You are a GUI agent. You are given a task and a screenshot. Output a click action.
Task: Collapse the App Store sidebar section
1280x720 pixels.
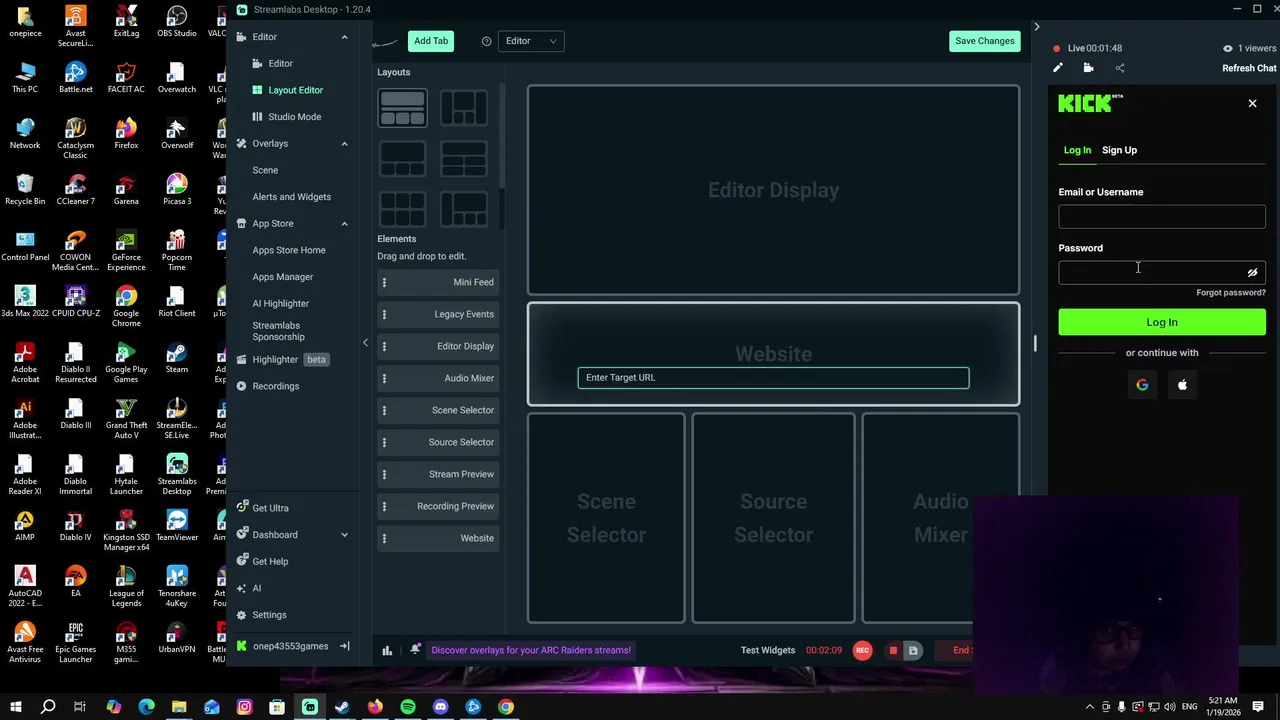[344, 224]
